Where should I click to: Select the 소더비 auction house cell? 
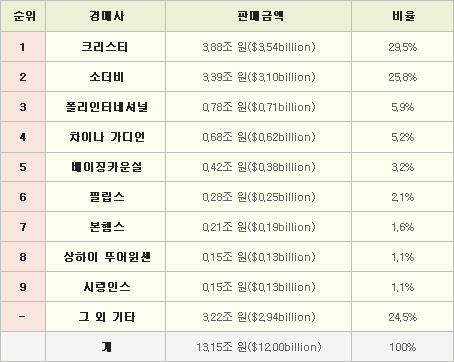tap(106, 77)
